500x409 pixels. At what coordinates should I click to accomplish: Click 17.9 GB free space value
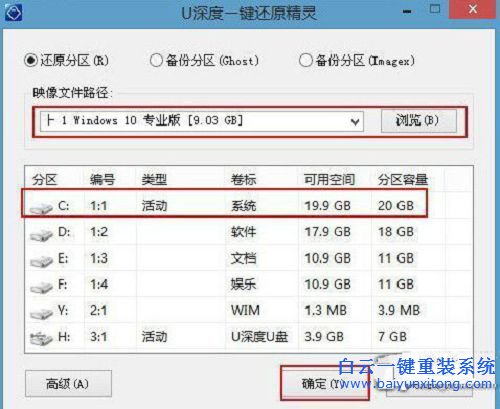pyautogui.click(x=327, y=232)
